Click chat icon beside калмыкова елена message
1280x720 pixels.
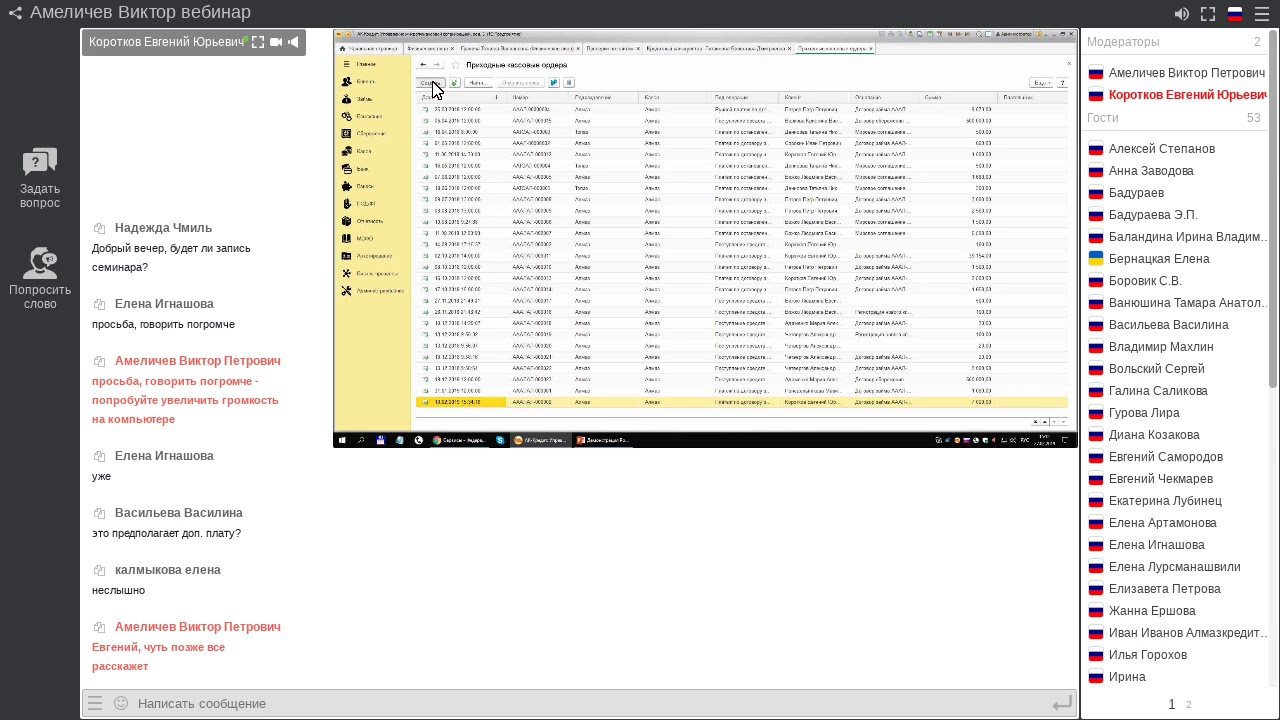point(99,570)
